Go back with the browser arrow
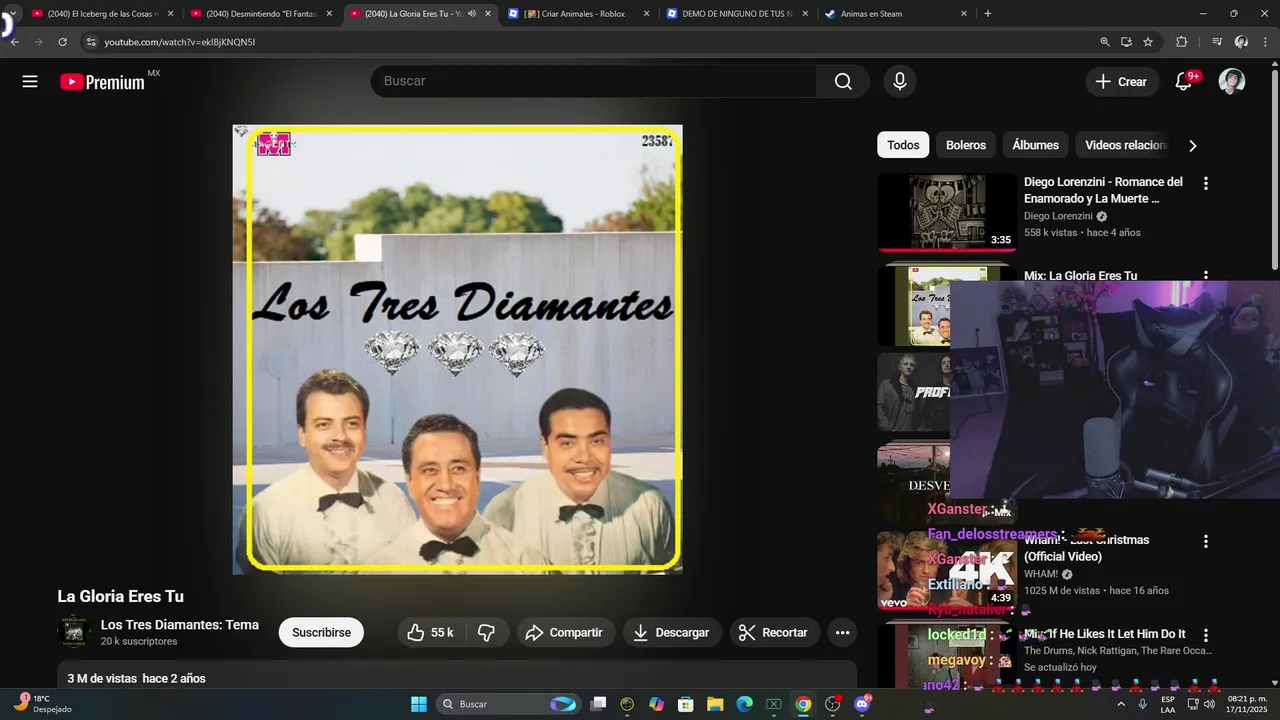 click(x=14, y=42)
